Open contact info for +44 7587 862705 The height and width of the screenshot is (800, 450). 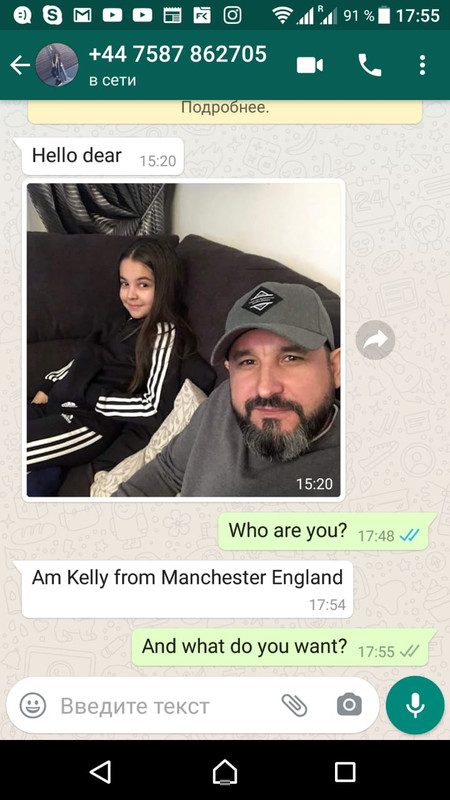[x=178, y=65]
